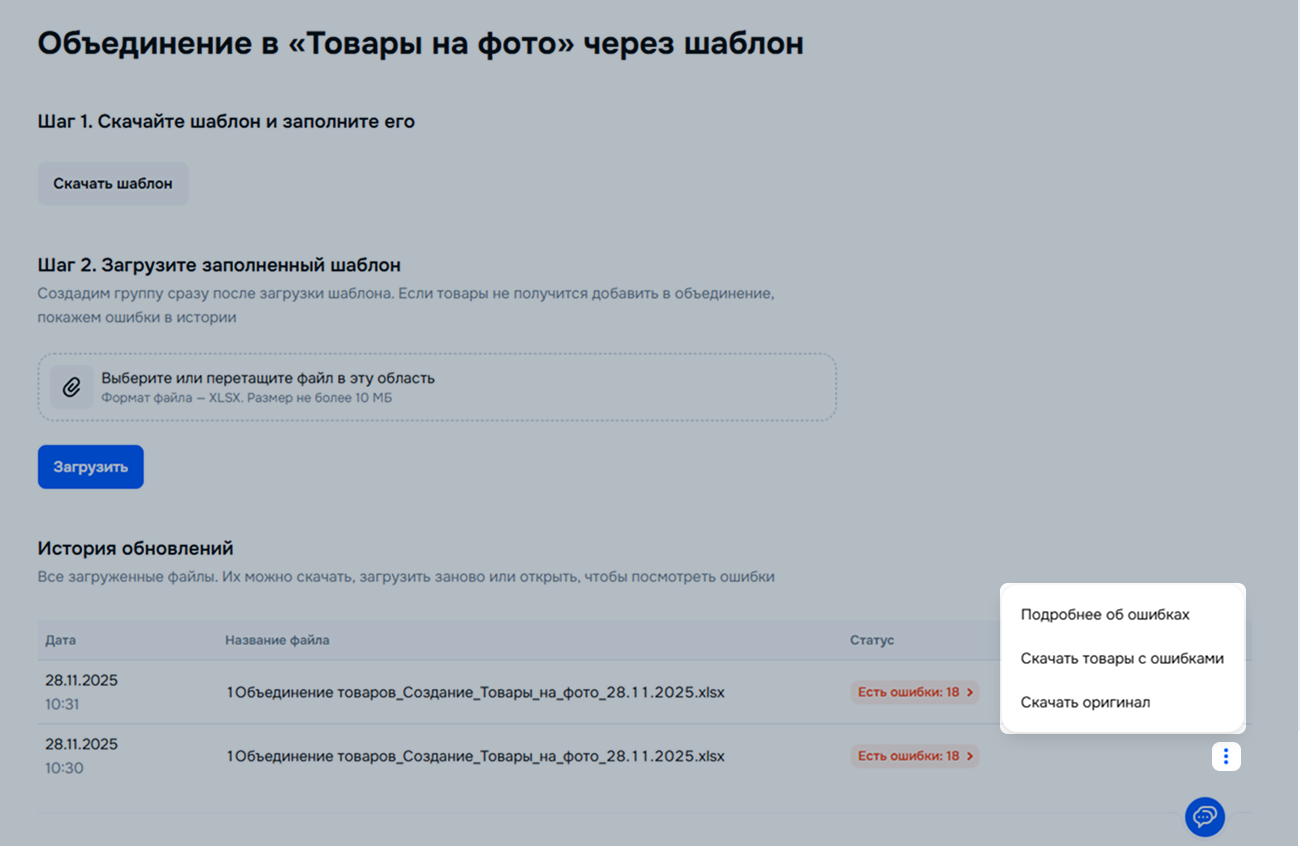Choose Скачать товары с ошибками menu item
Image resolution: width=1300 pixels, height=846 pixels.
(1121, 658)
